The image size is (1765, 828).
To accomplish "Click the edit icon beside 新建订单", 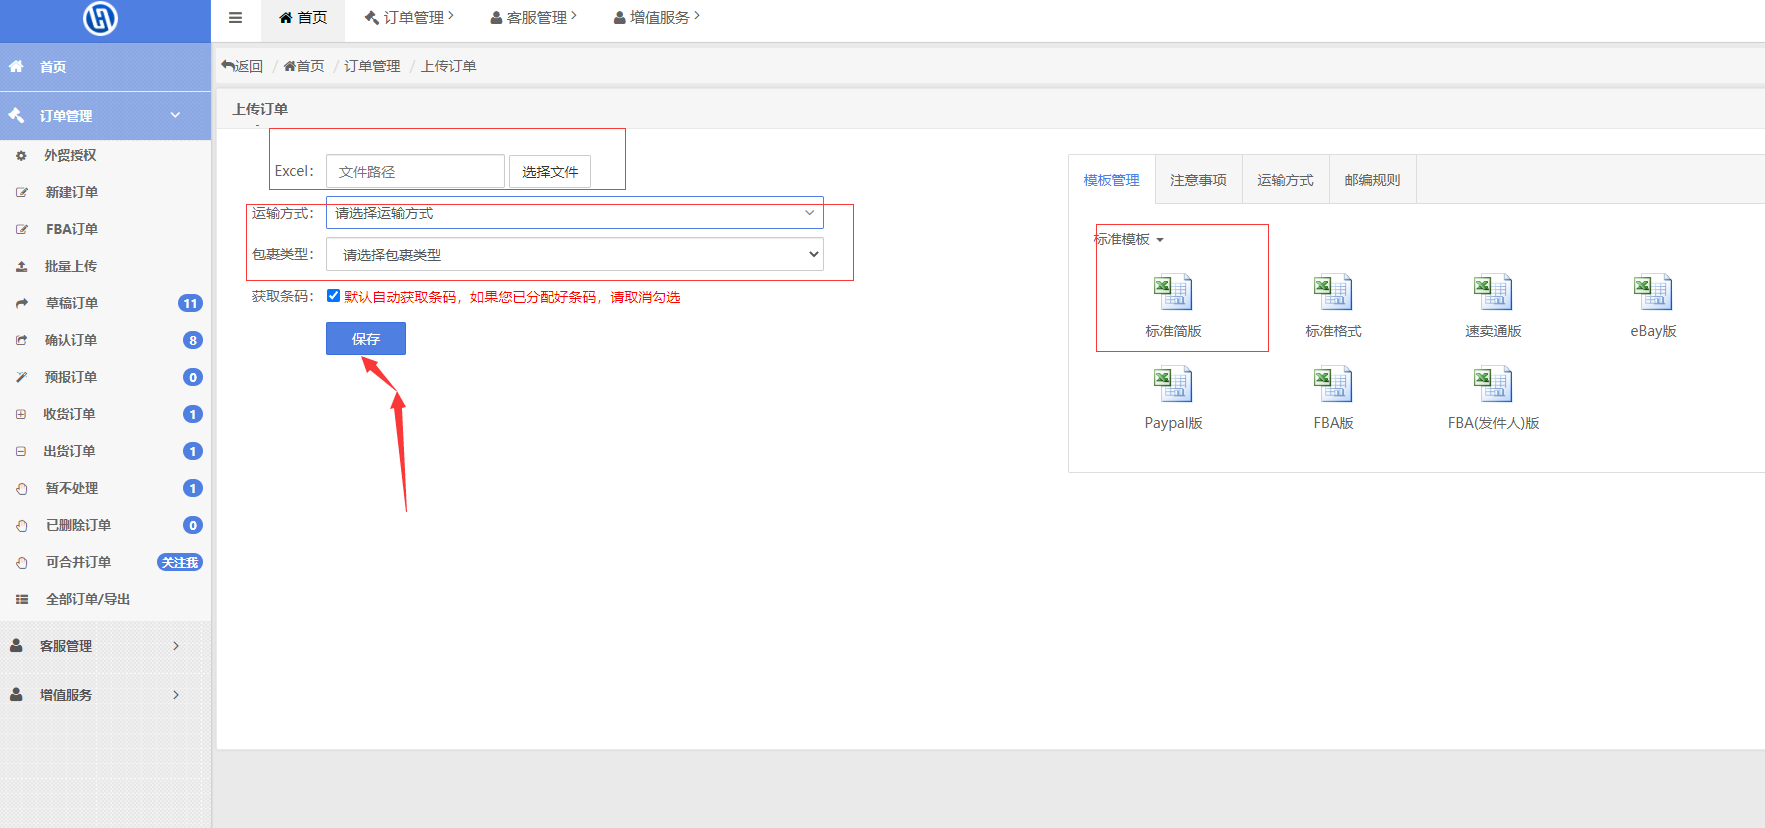I will coord(21,193).
